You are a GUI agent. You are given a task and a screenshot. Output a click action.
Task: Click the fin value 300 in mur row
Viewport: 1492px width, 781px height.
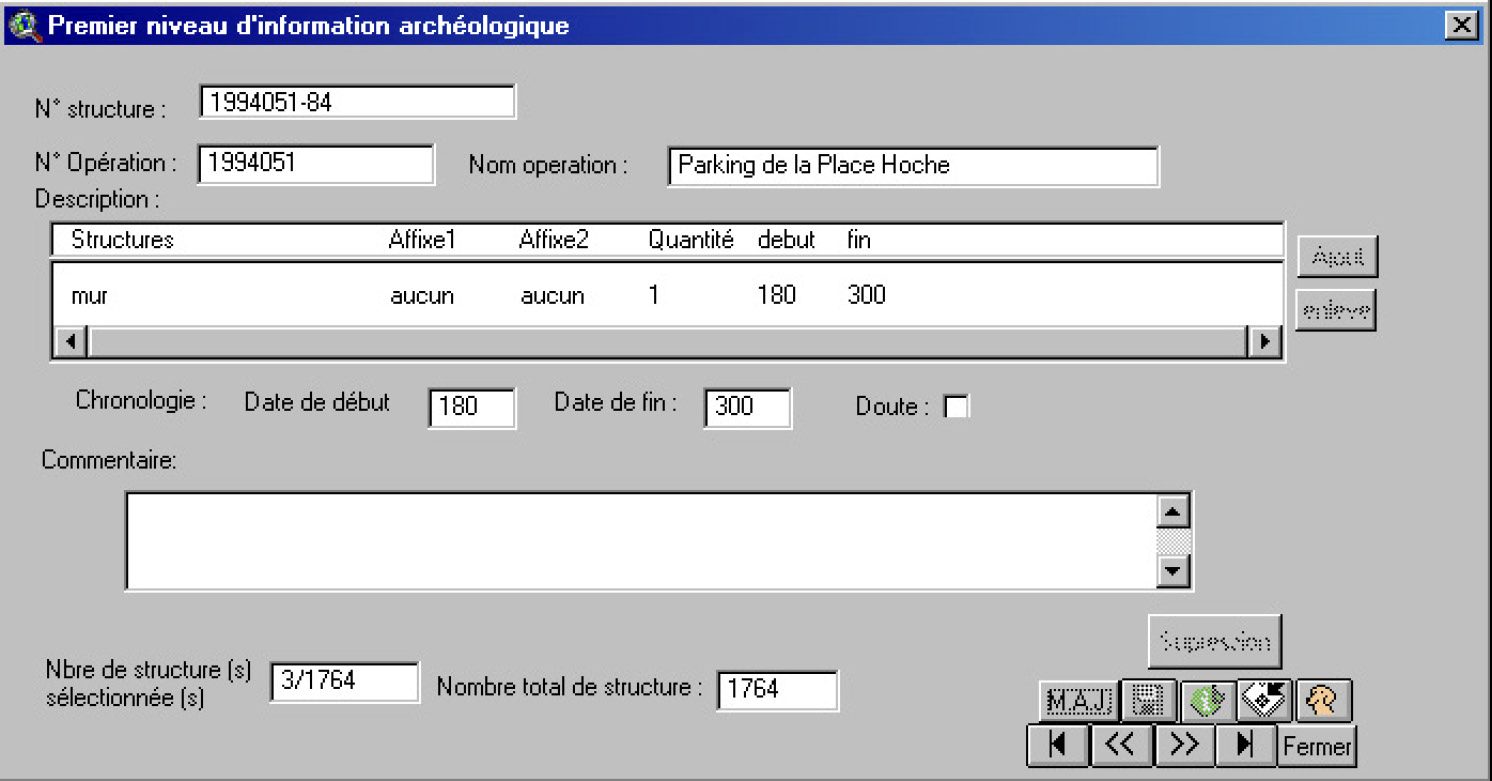[x=866, y=296]
